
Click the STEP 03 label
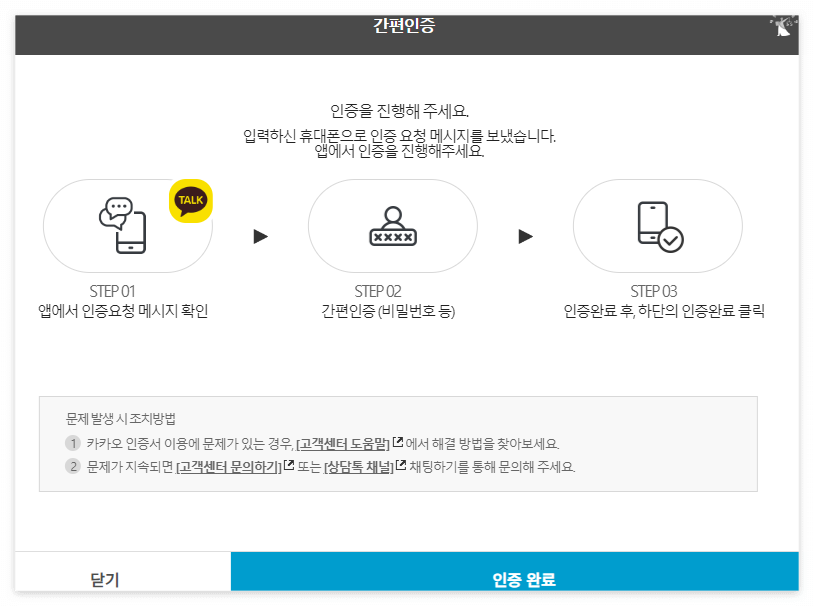tap(654, 291)
